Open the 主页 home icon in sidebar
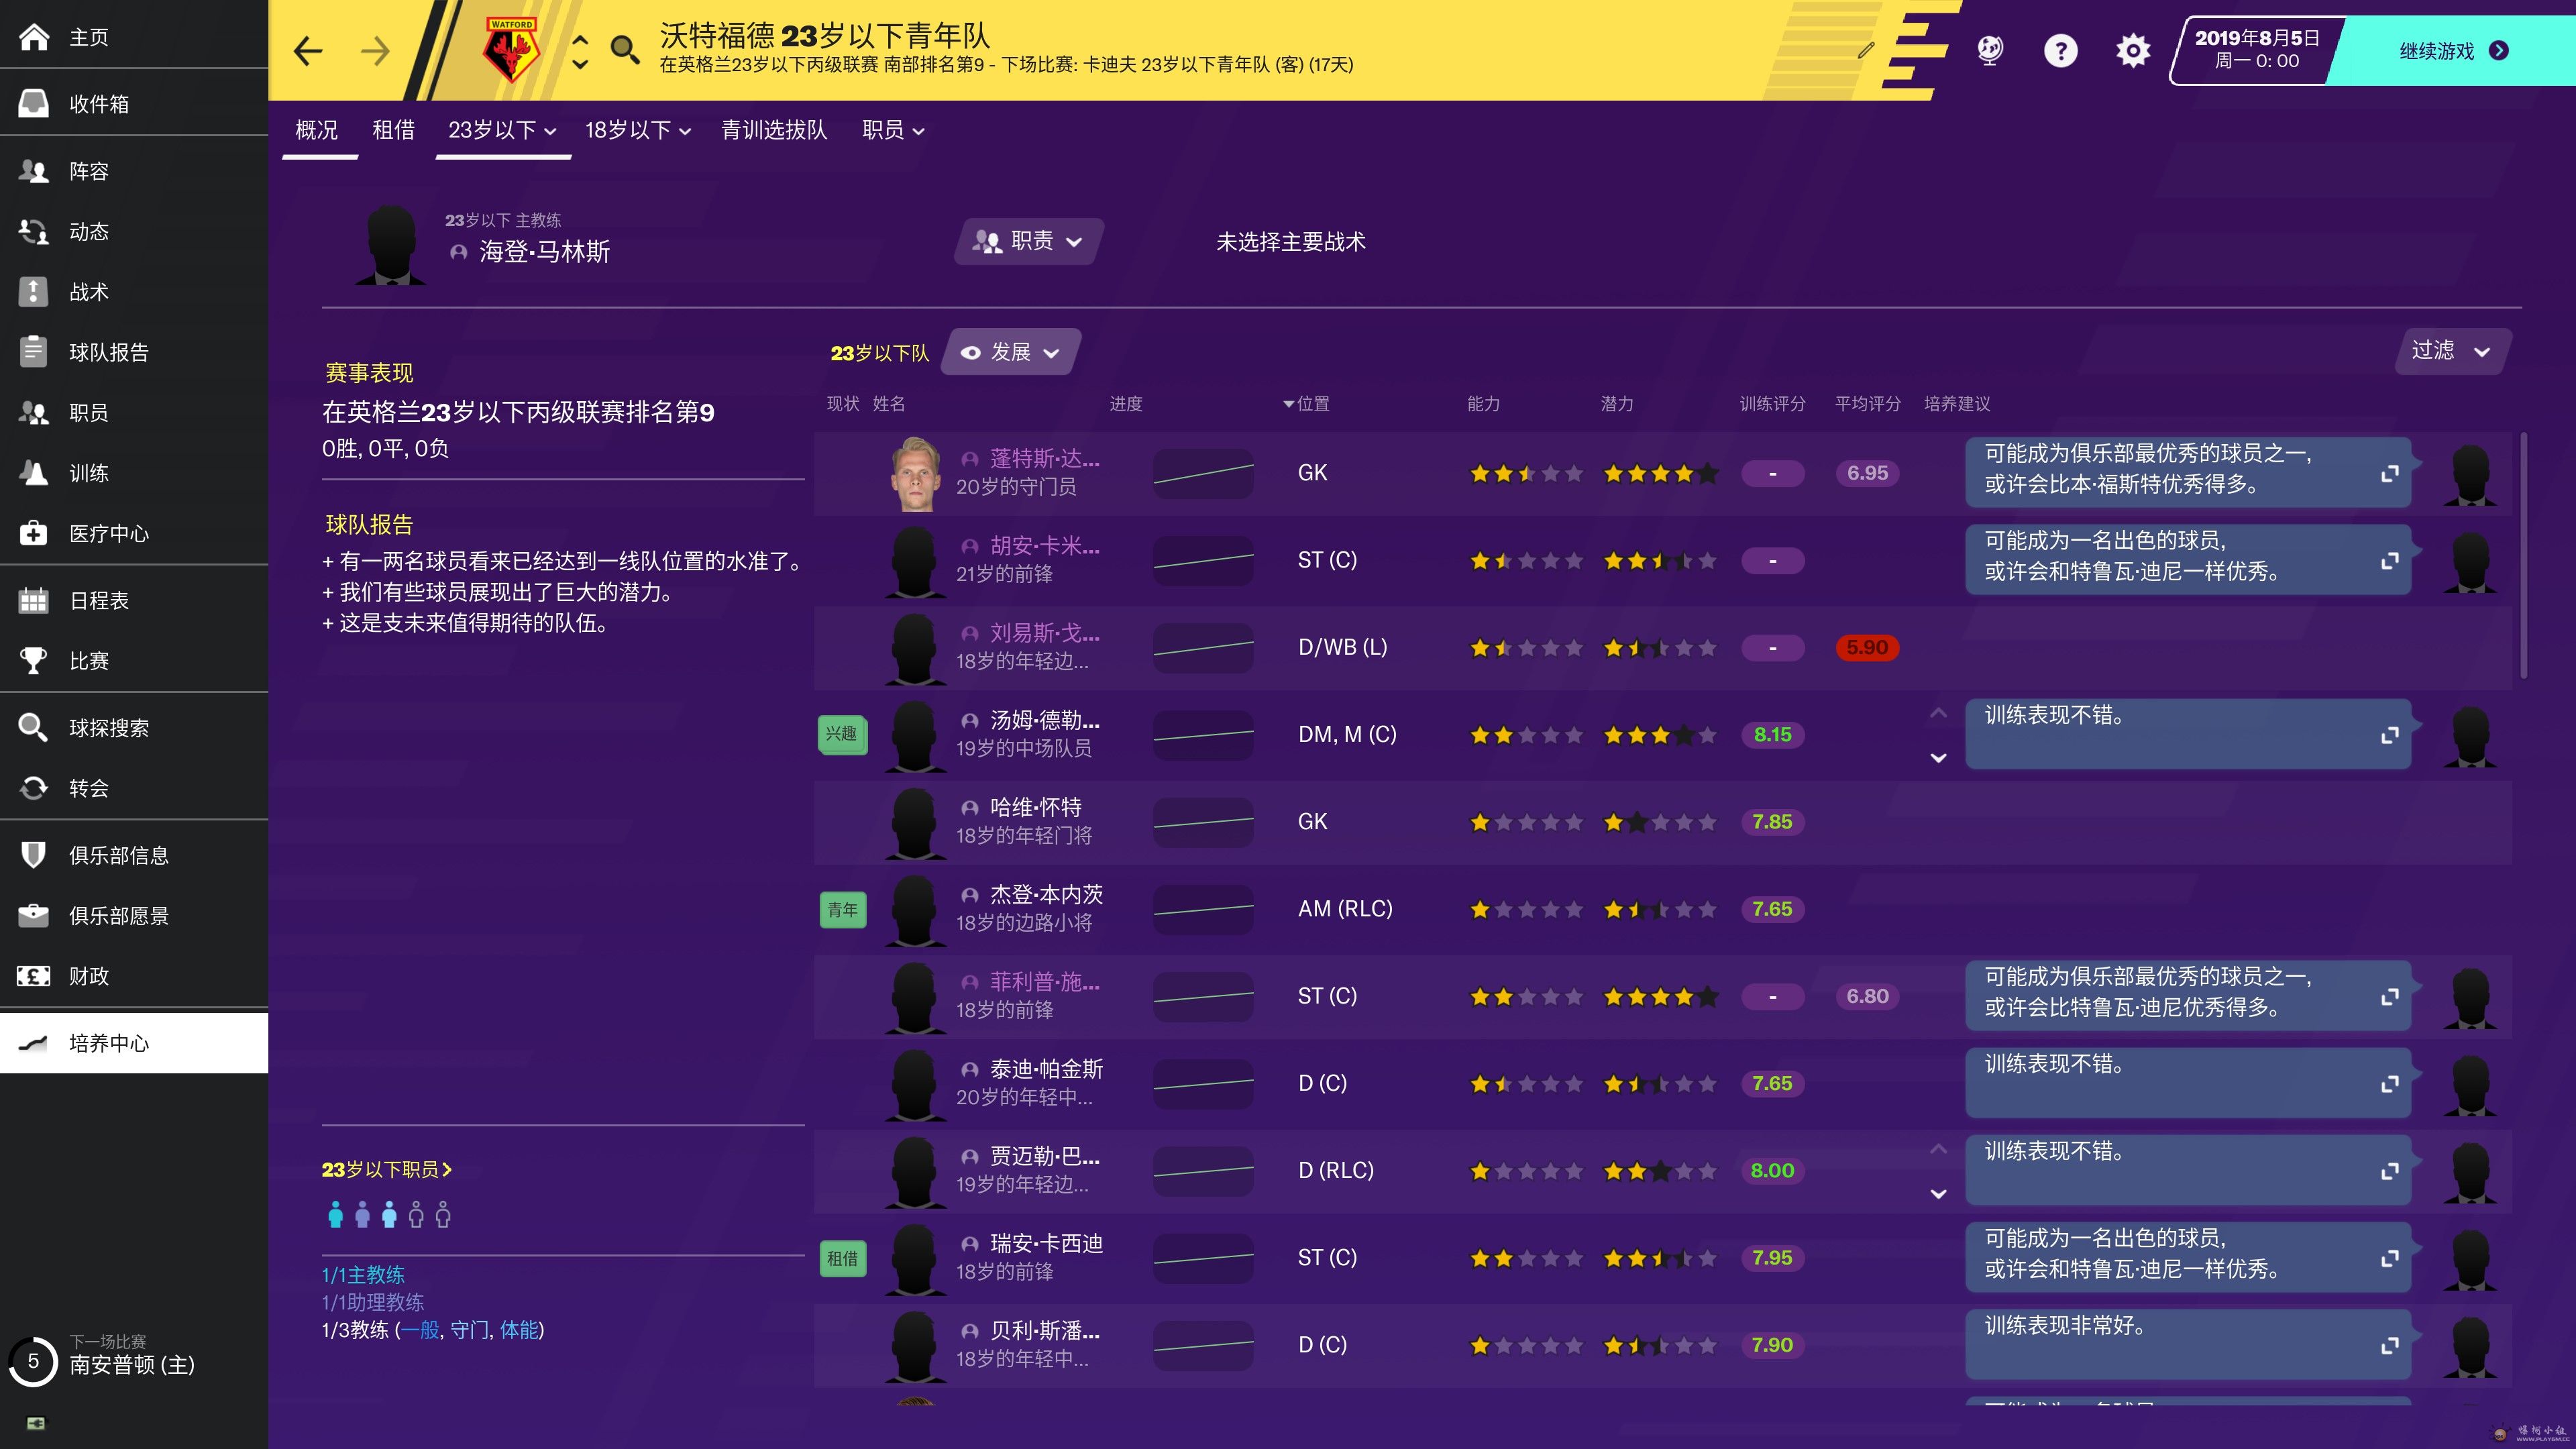Screen dimensions: 2576x1449 pos(33,37)
